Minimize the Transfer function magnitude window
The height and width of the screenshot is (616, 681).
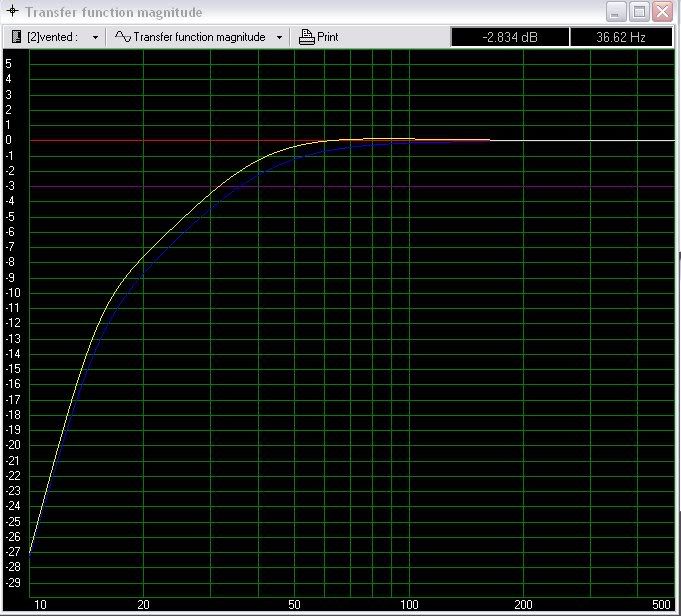[x=616, y=11]
